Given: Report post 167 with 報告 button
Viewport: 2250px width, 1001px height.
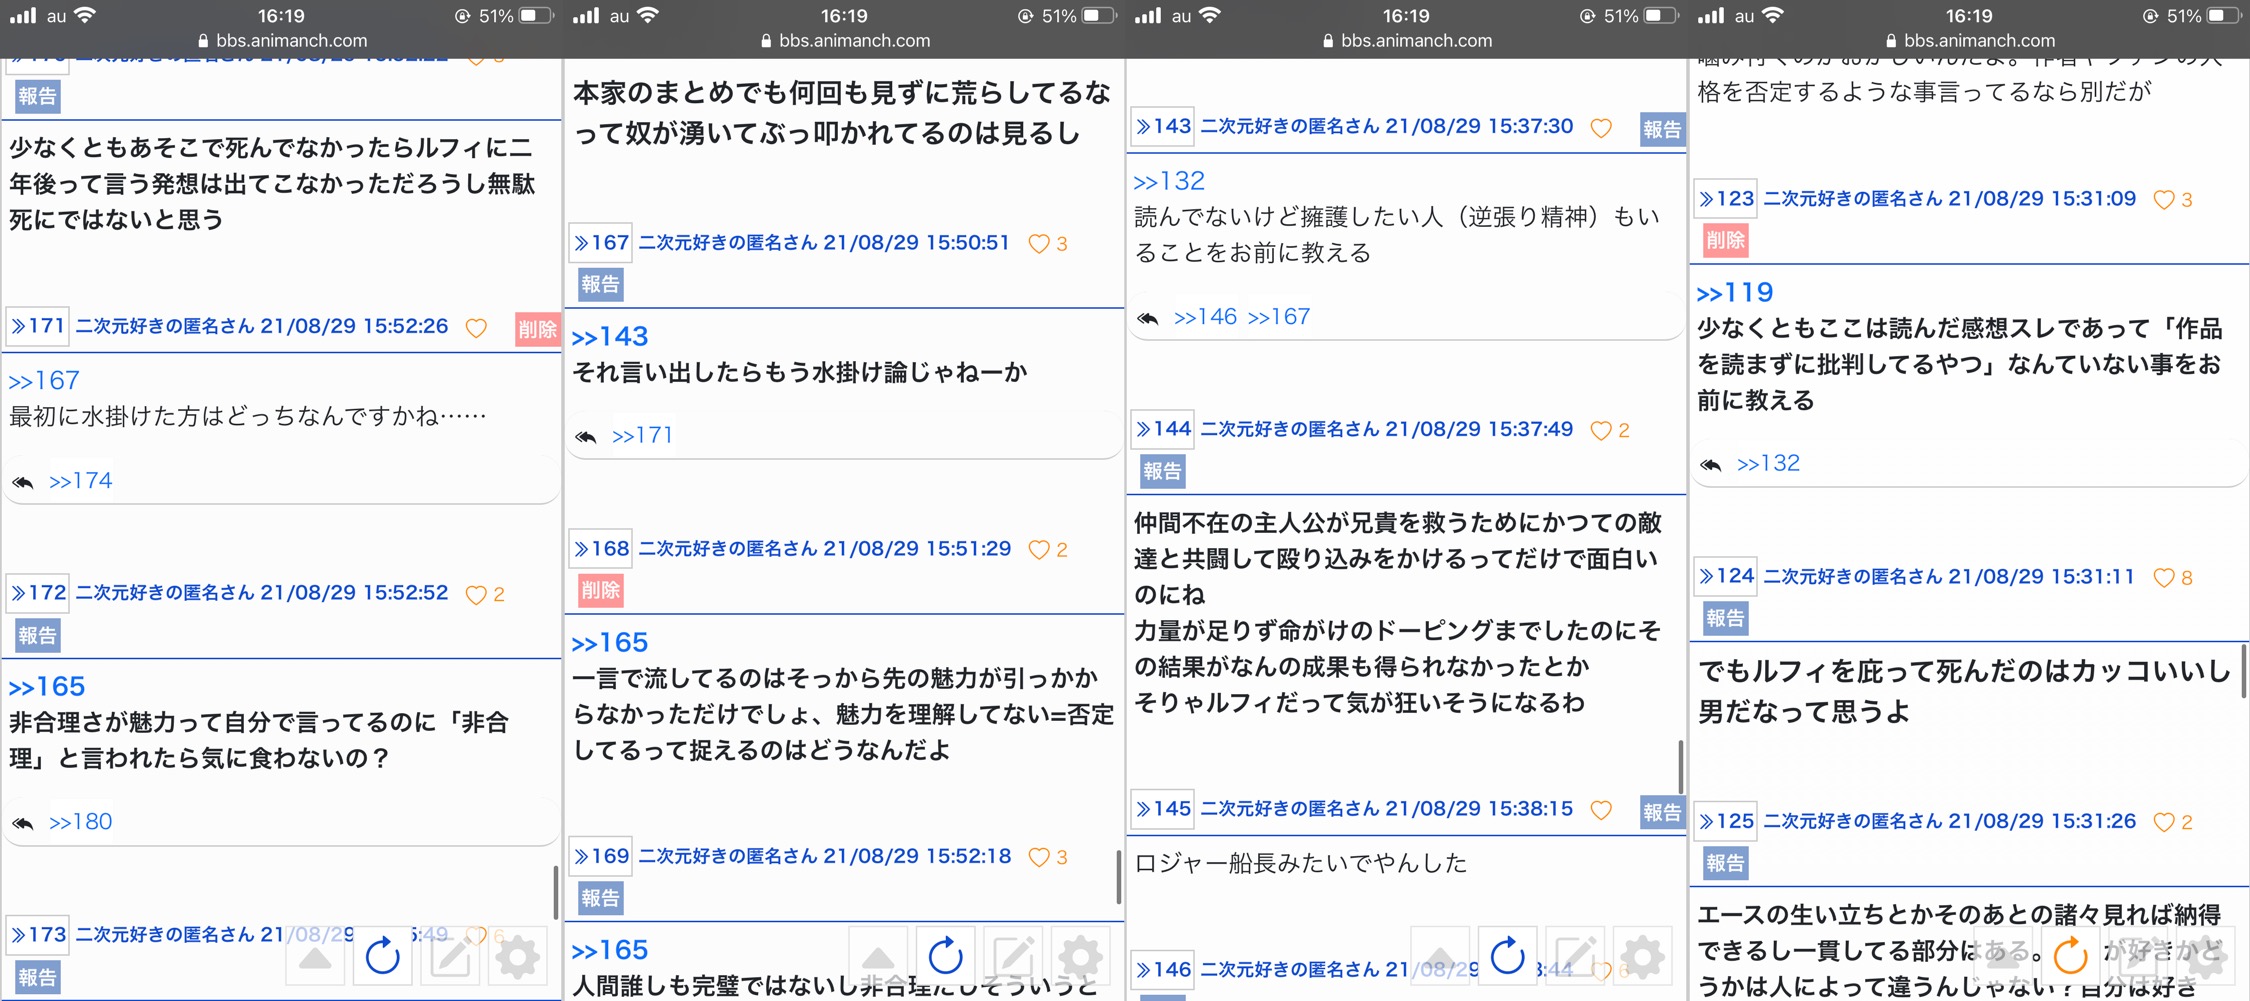Looking at the screenshot, I should tap(600, 284).
